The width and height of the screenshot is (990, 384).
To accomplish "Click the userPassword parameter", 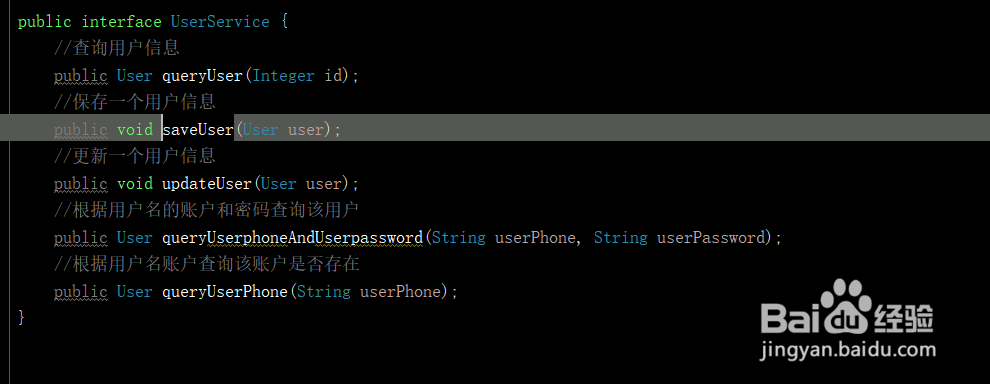I will (x=710, y=238).
